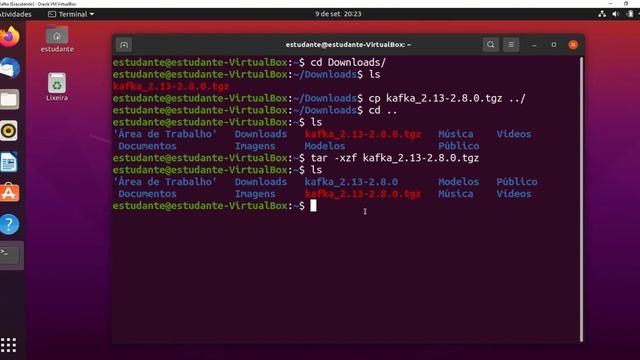This screenshot has height=360, width=640.
Task: Open the estudante home folder desktop icon
Action: click(x=57, y=39)
